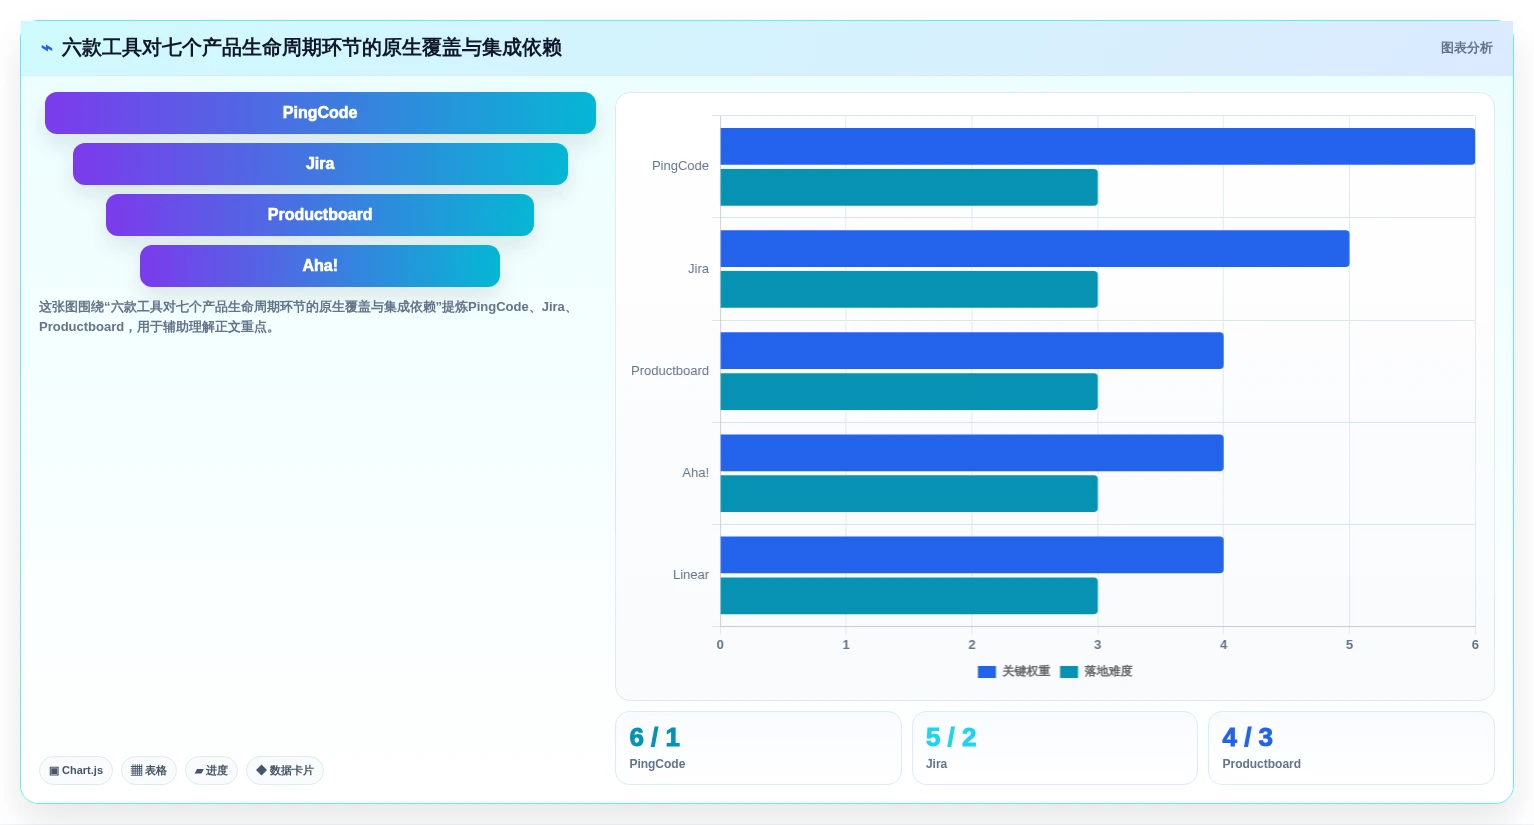Screen dimensions: 1534x825
Task: Click the Jira y-axis label
Action: pyautogui.click(x=698, y=269)
